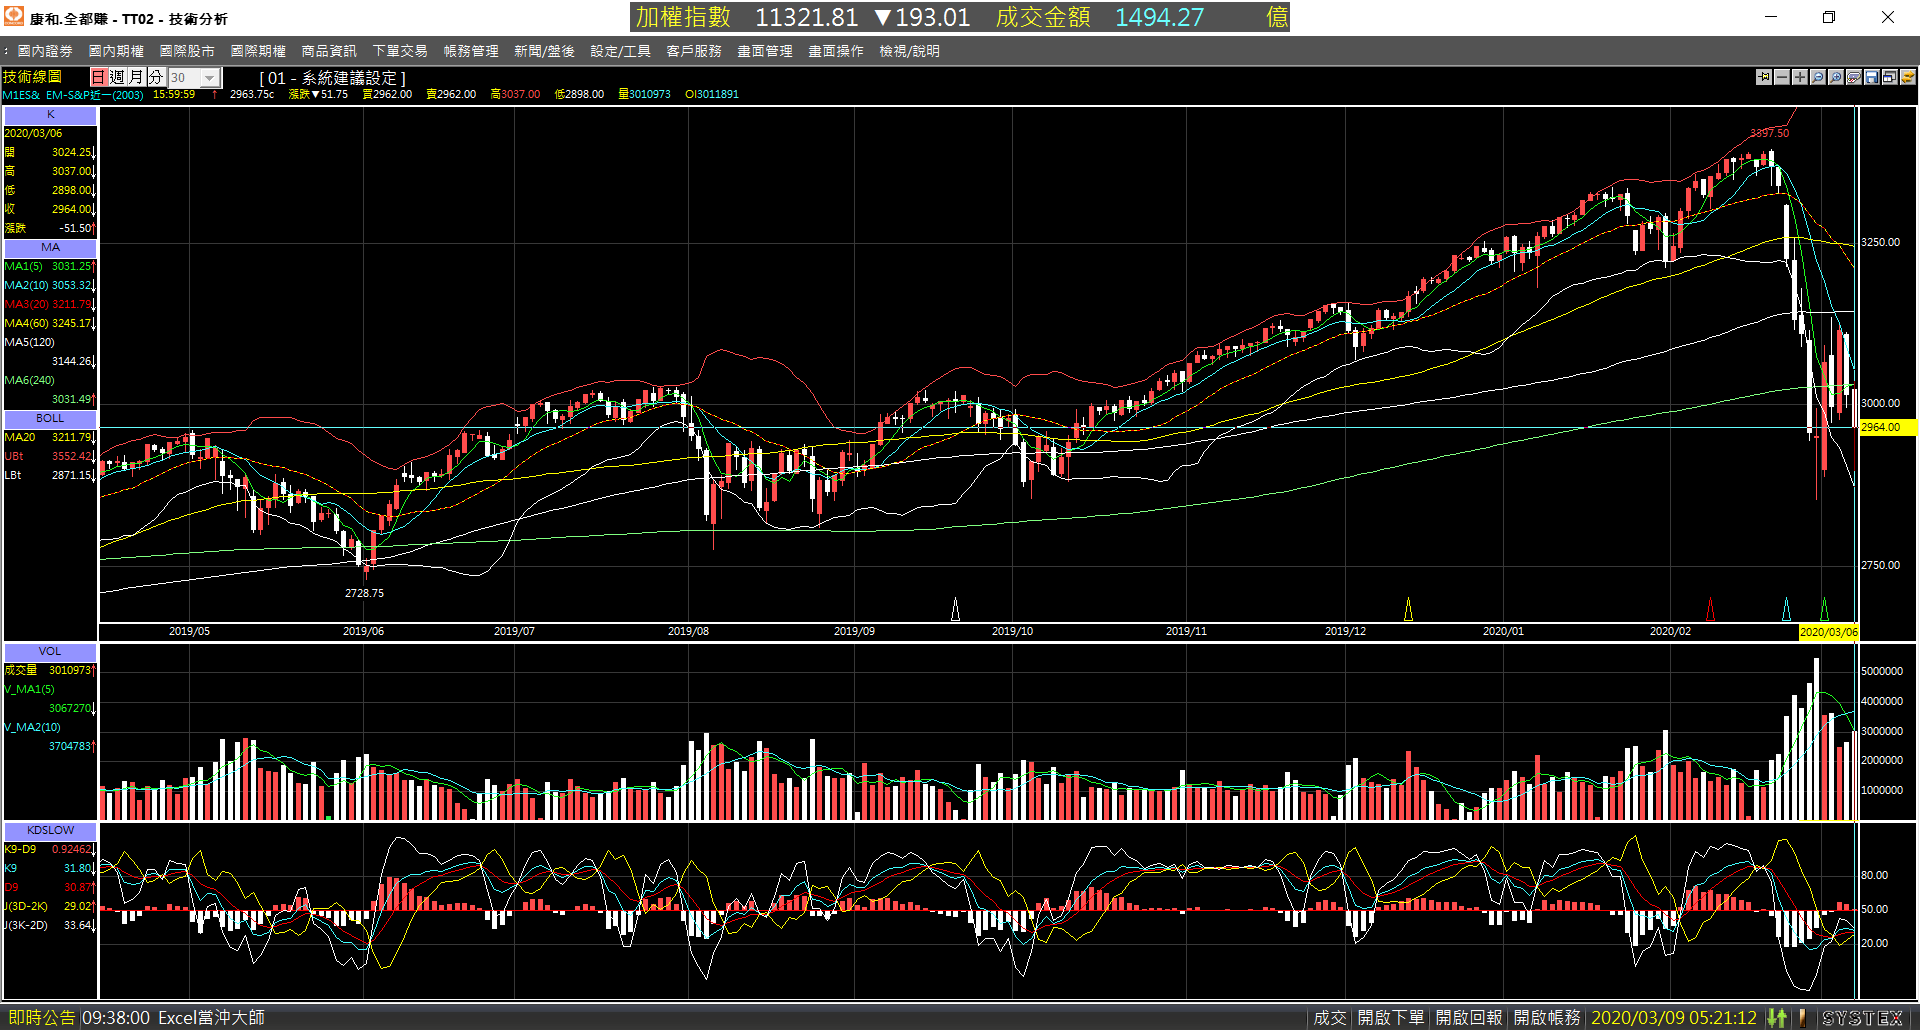Click the 成交量 volume value
1920x1030 pixels.
click(70, 671)
